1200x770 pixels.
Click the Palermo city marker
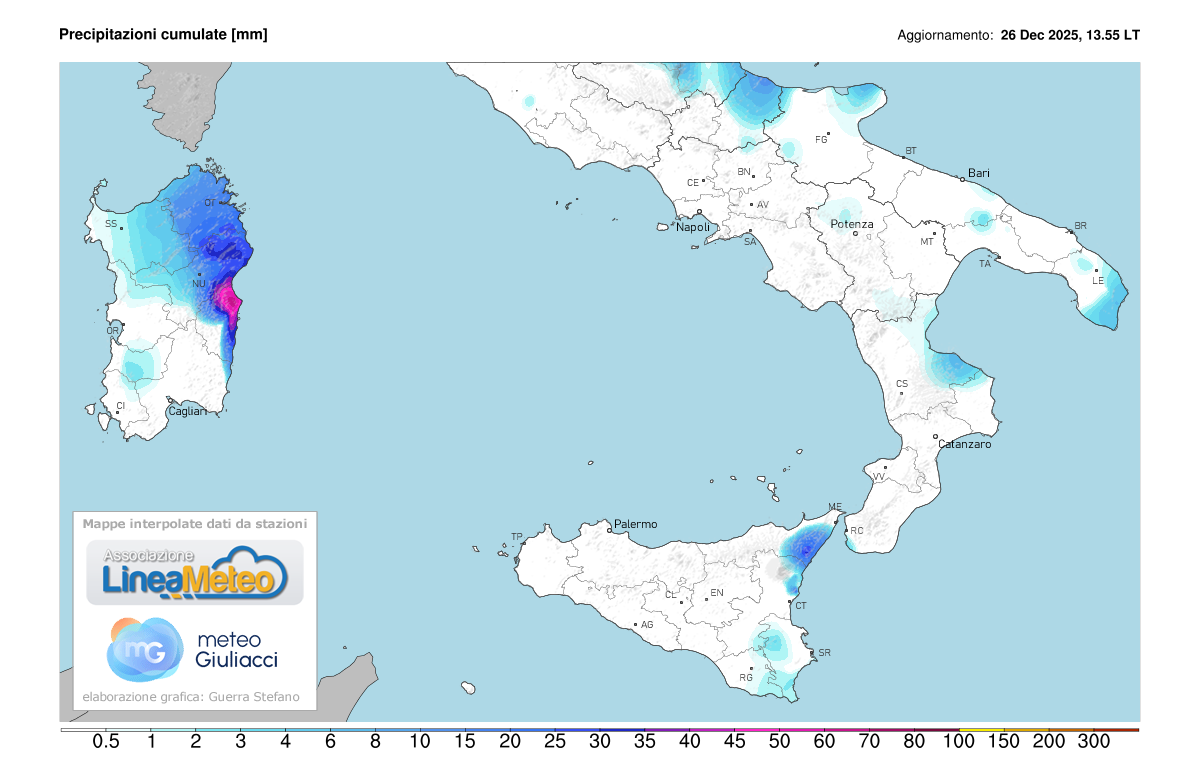610,530
